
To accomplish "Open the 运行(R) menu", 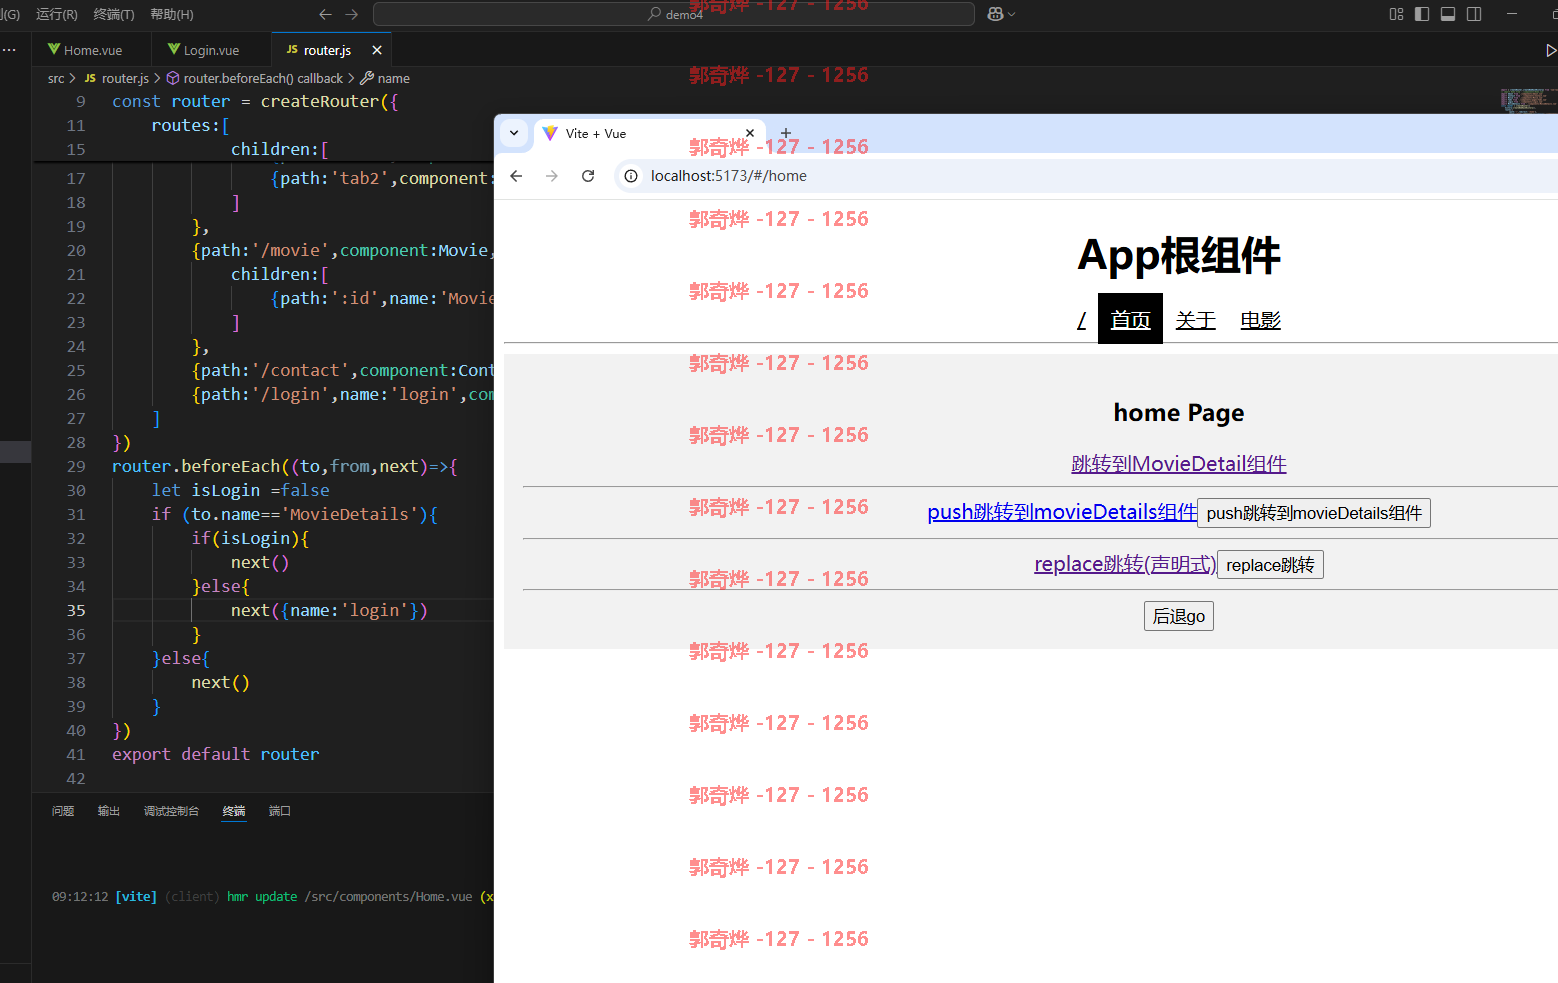I will 57,14.
